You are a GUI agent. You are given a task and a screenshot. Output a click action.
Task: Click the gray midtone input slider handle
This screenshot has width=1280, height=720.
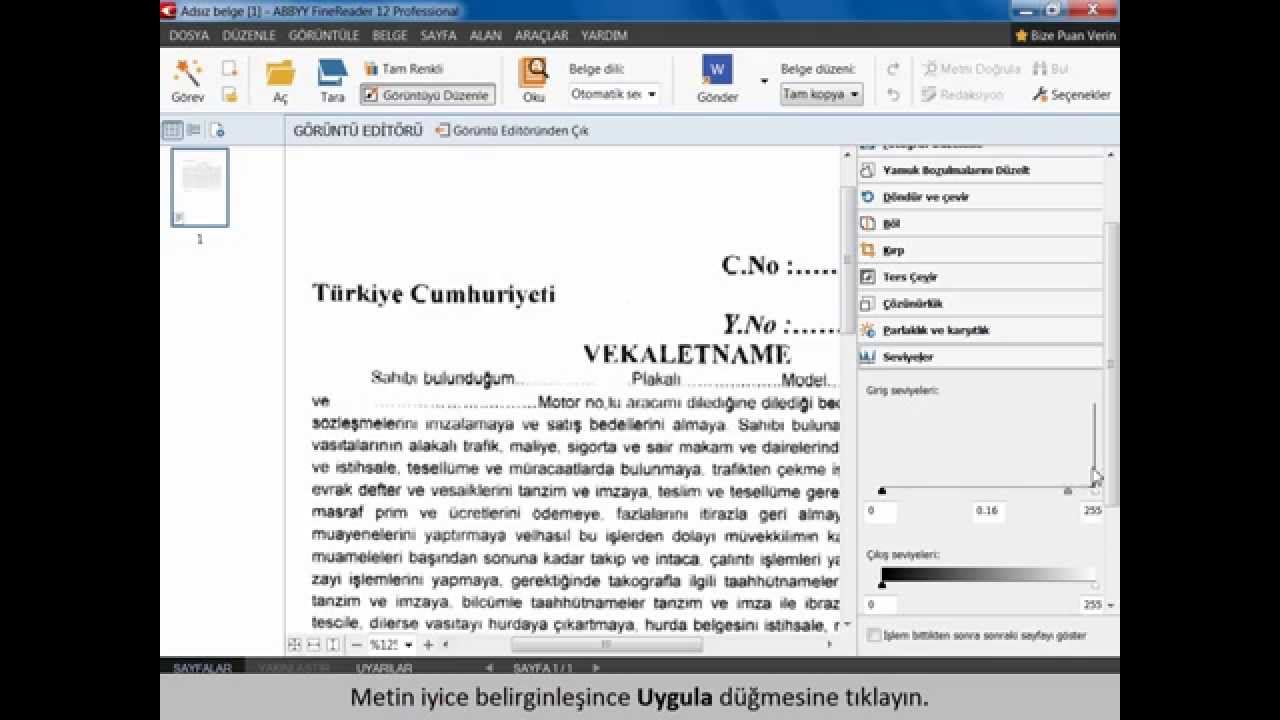coord(1067,491)
